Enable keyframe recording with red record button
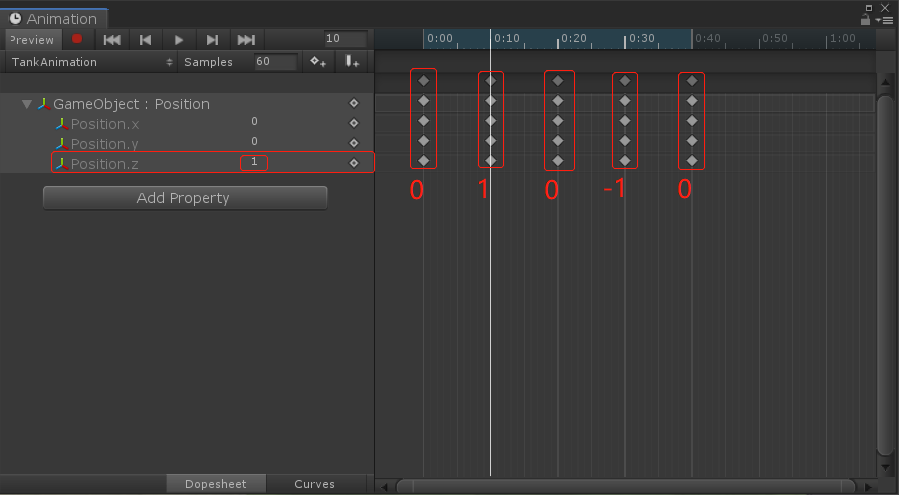Viewport: 899px width, 495px height. point(77,39)
